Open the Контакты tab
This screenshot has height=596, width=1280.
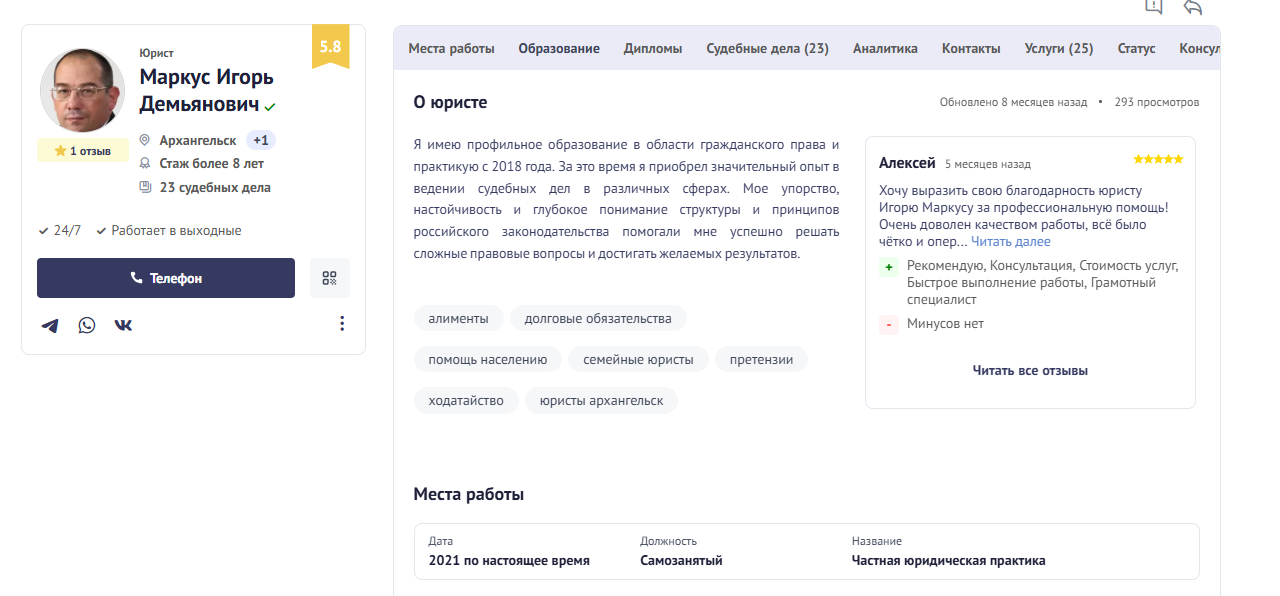point(971,48)
